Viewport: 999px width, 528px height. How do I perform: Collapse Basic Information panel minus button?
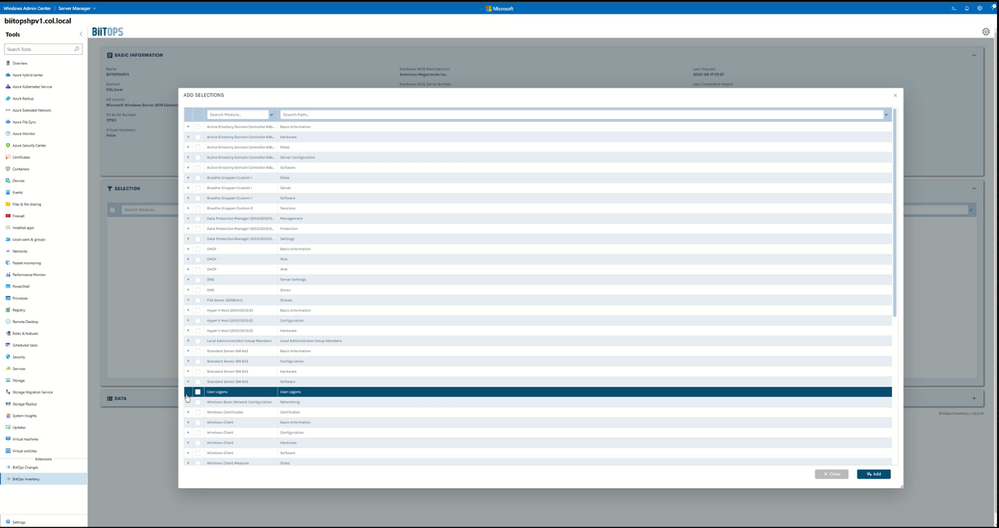point(974,55)
